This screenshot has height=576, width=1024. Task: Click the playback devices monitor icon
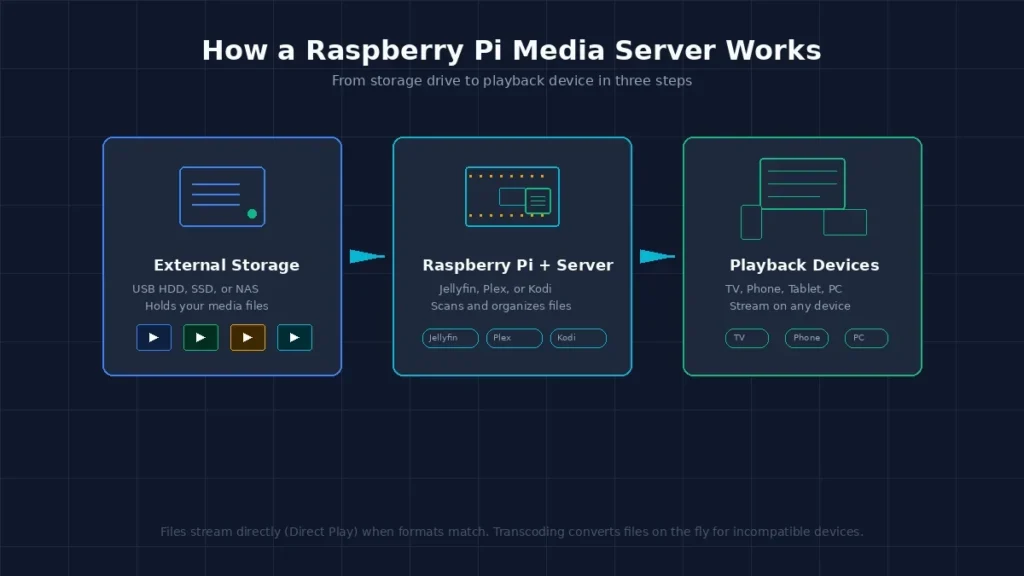click(802, 184)
